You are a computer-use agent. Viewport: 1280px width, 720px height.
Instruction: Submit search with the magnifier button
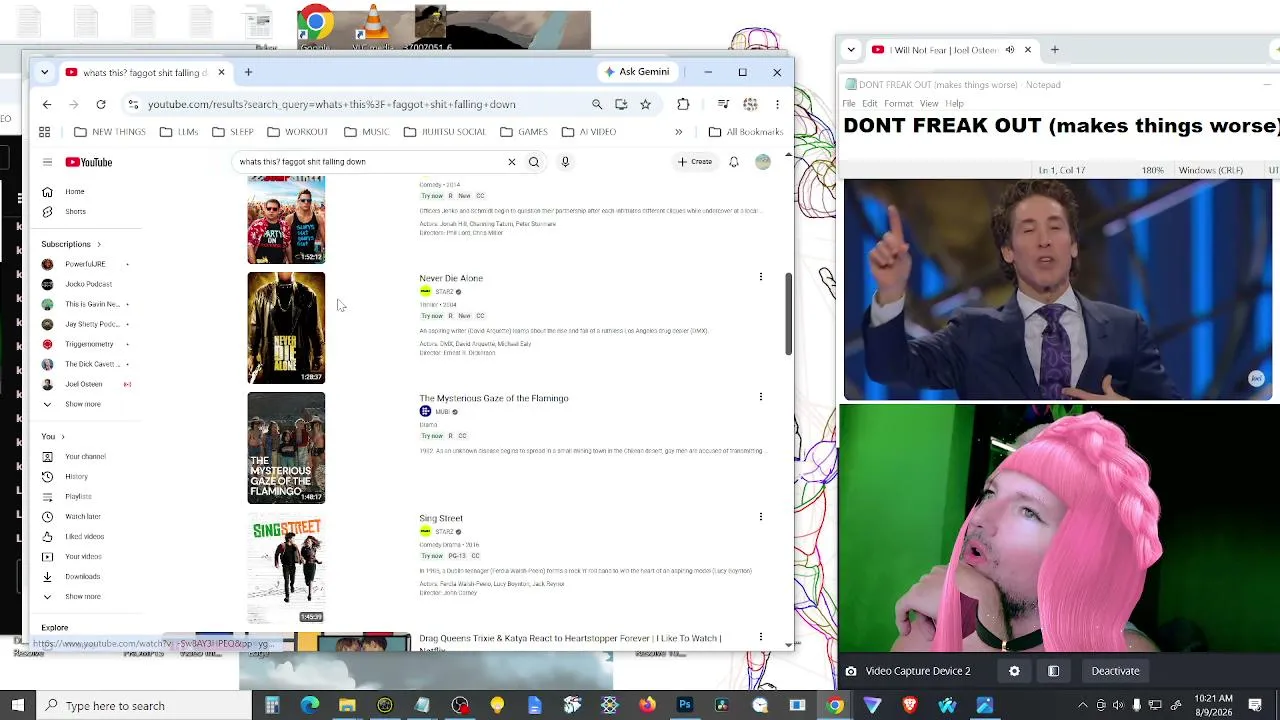click(534, 162)
